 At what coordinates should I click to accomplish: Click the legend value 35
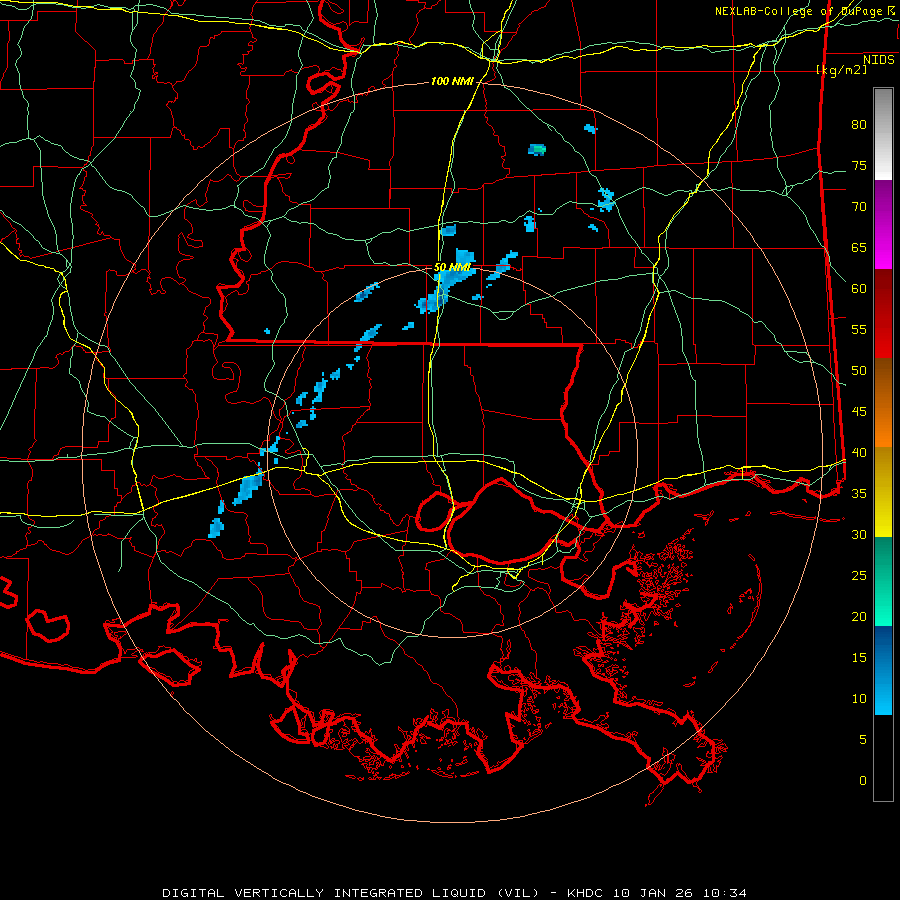click(859, 494)
